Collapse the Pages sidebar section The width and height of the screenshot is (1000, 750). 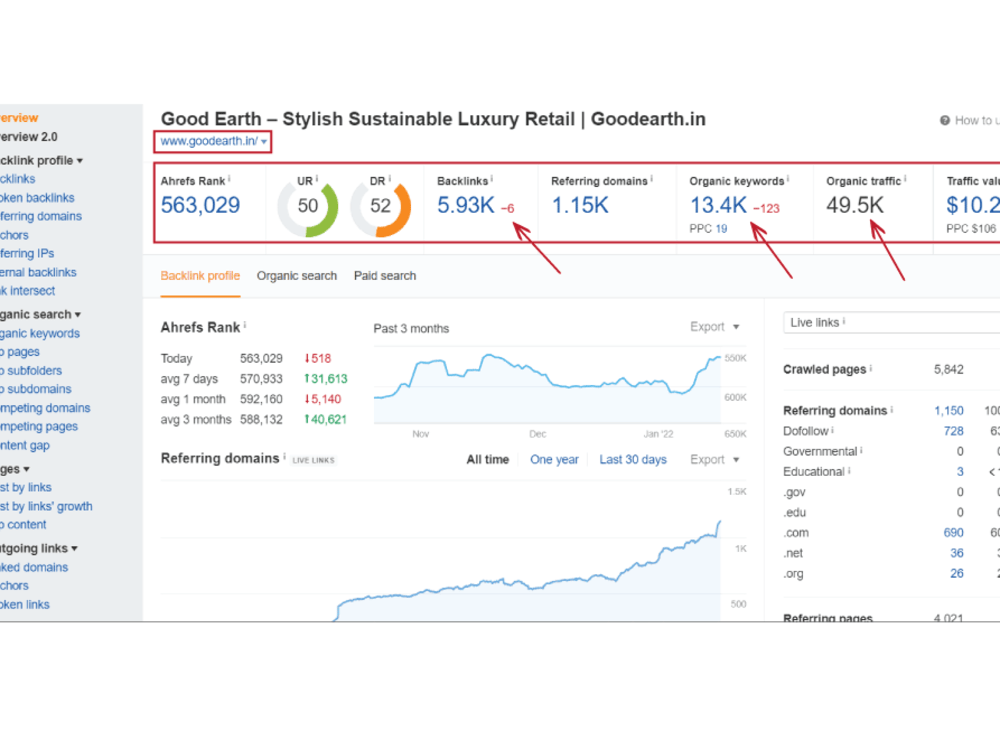tap(15, 469)
